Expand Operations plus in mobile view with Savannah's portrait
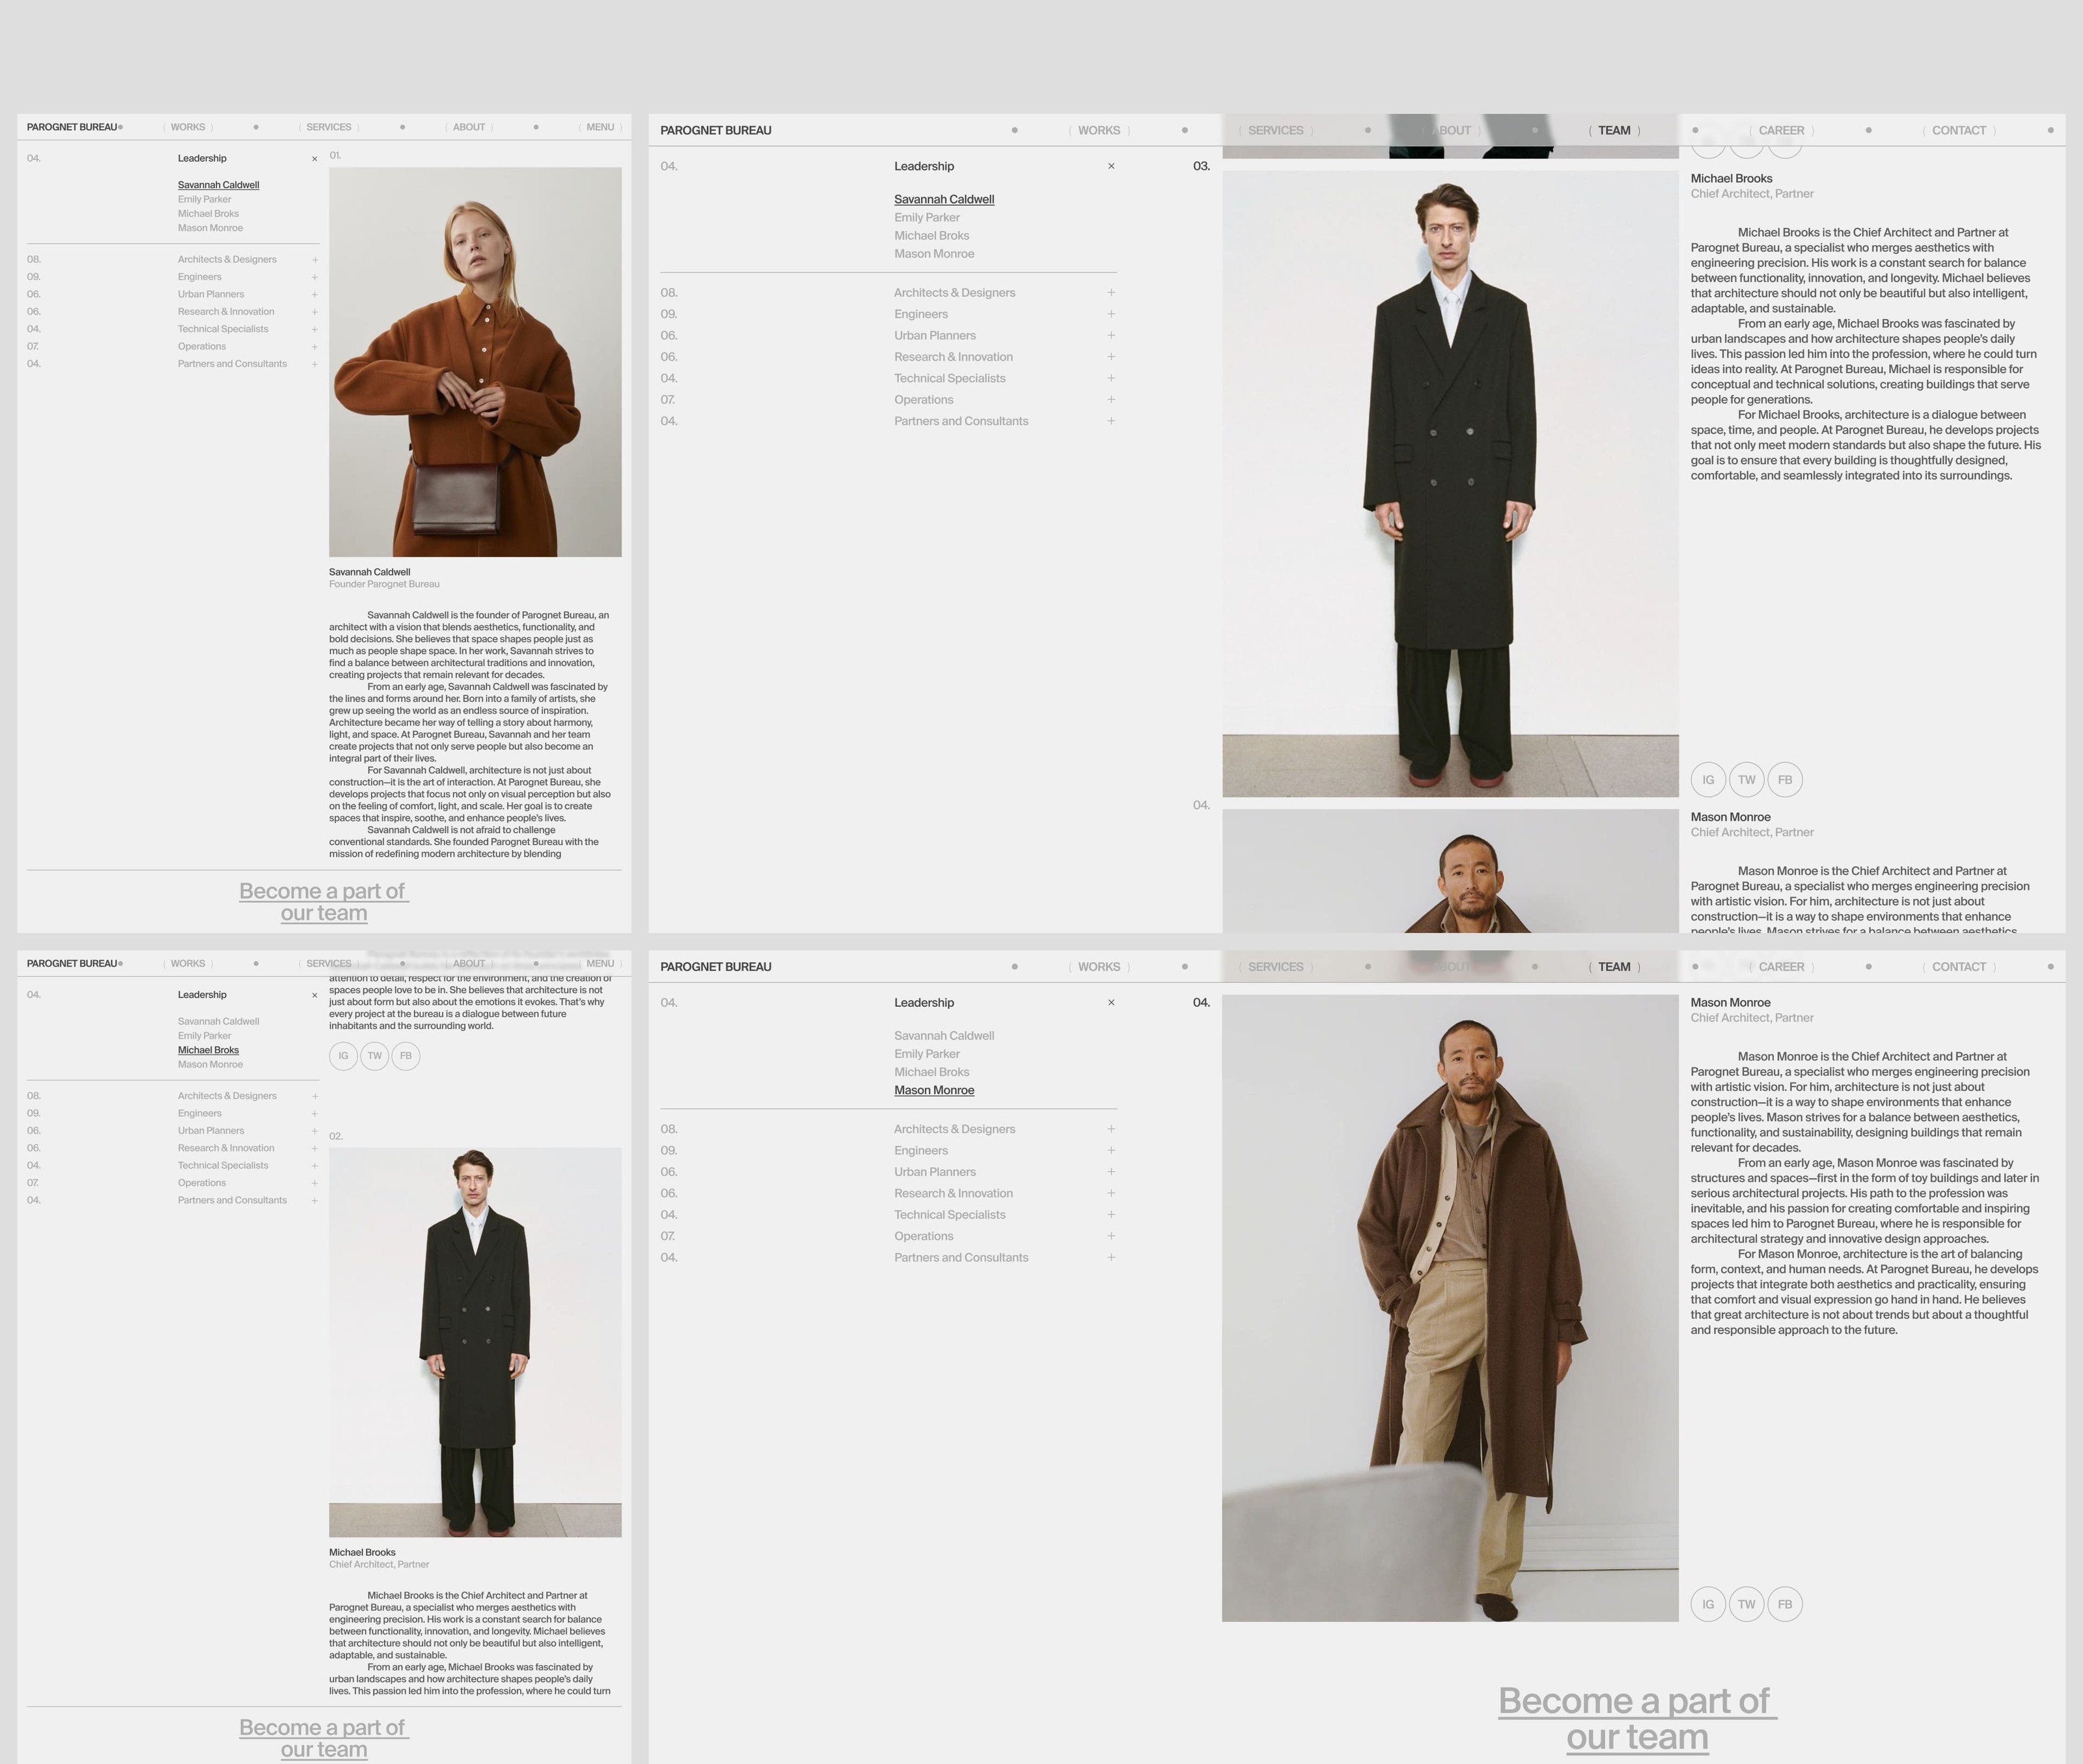Viewport: 2083px width, 1764px height. pos(315,347)
